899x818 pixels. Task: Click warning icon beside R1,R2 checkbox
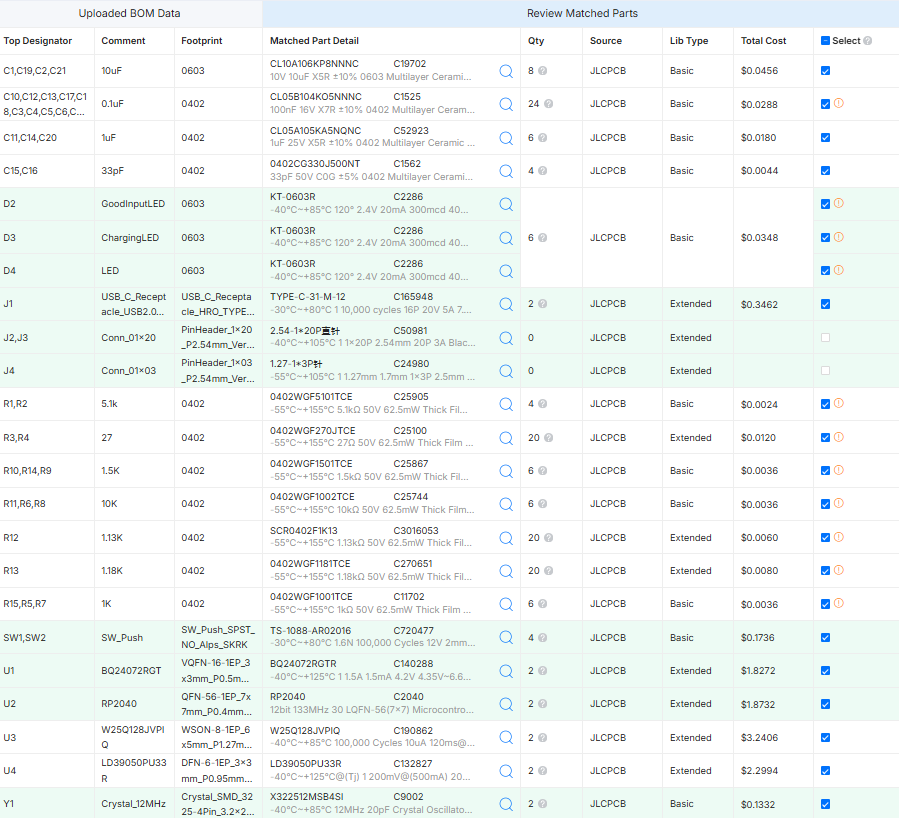(838, 403)
